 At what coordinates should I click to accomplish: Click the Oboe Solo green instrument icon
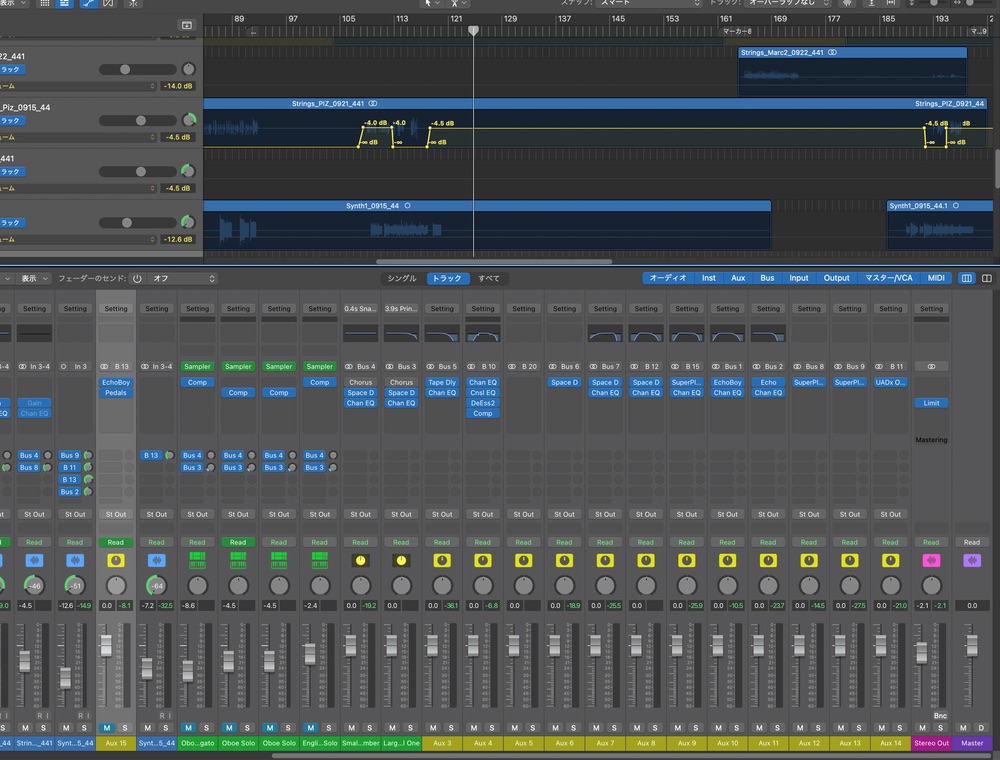(x=238, y=561)
